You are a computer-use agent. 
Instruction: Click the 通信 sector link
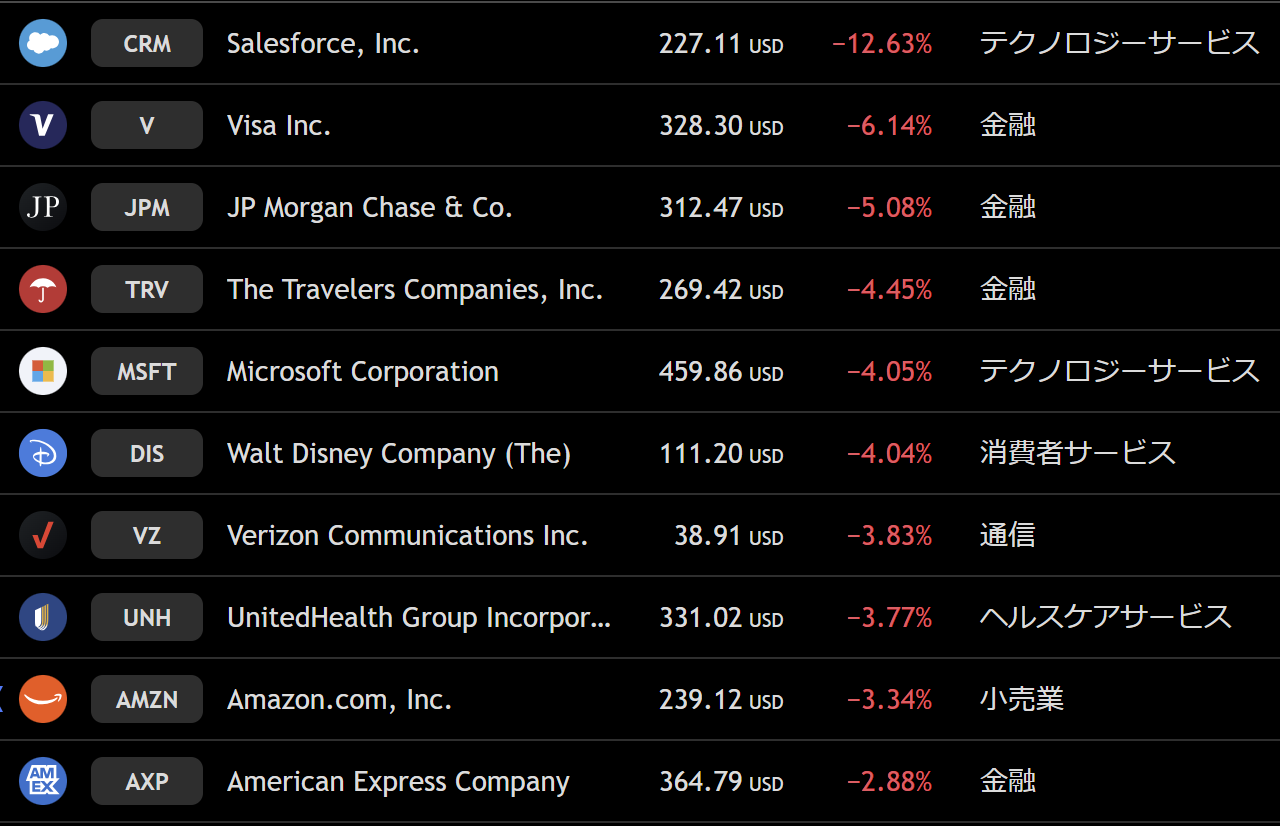click(x=1007, y=536)
